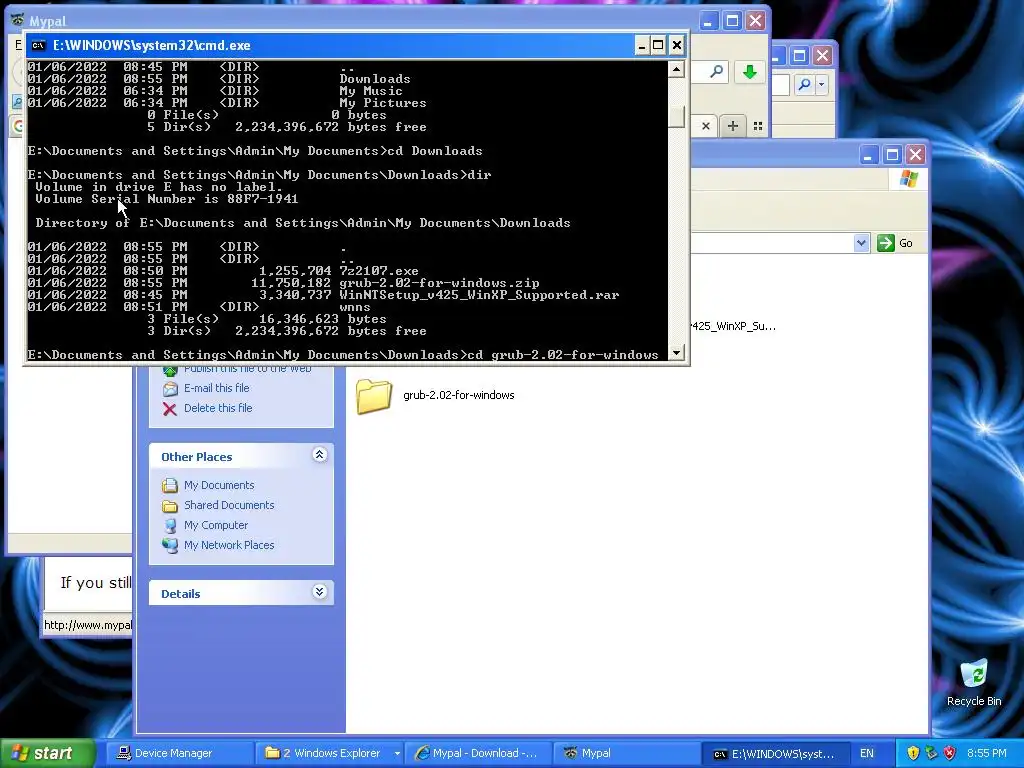The image size is (1024, 768).
Task: Click the Delete this file link
Action: pos(217,409)
